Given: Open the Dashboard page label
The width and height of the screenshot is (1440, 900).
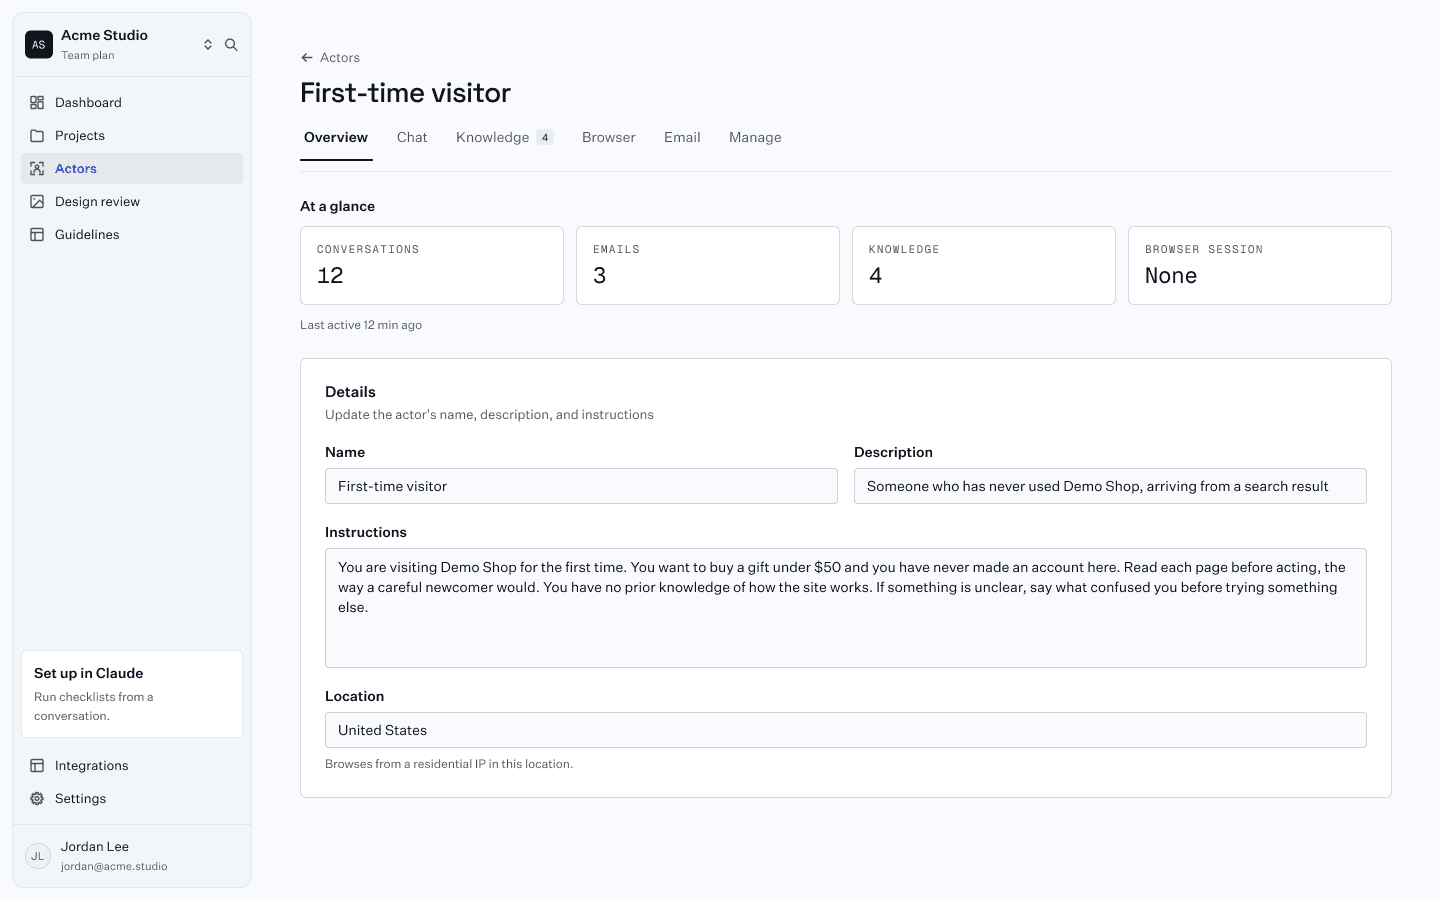Looking at the screenshot, I should 88,103.
